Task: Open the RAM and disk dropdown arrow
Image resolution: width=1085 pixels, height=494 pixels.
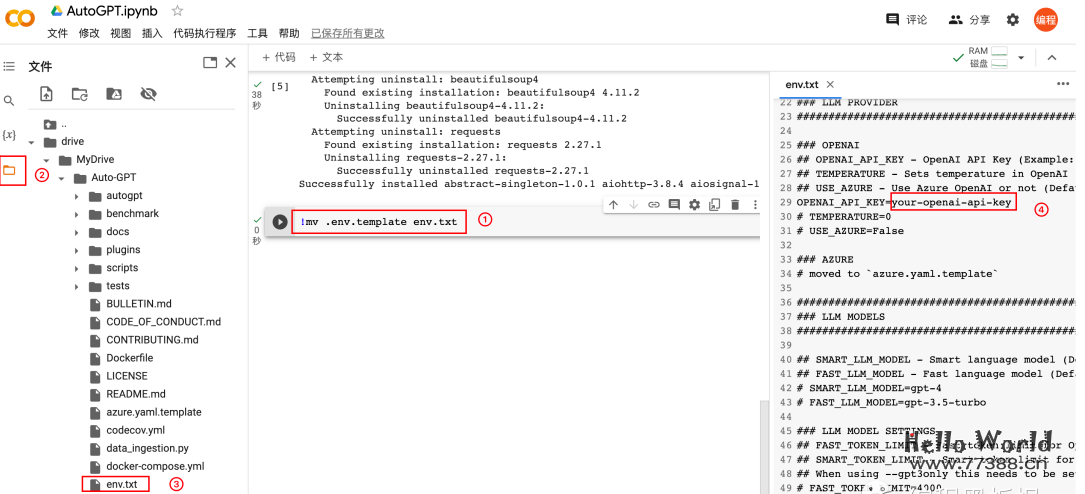Action: tap(1021, 58)
